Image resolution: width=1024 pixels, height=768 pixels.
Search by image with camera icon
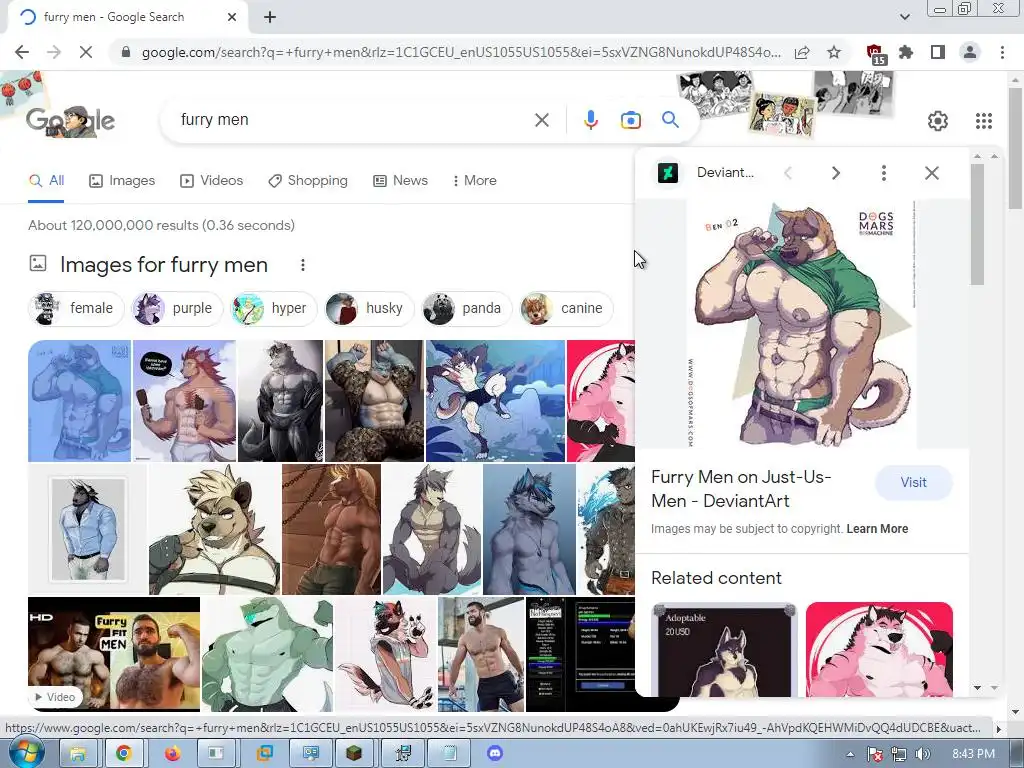pyautogui.click(x=630, y=120)
